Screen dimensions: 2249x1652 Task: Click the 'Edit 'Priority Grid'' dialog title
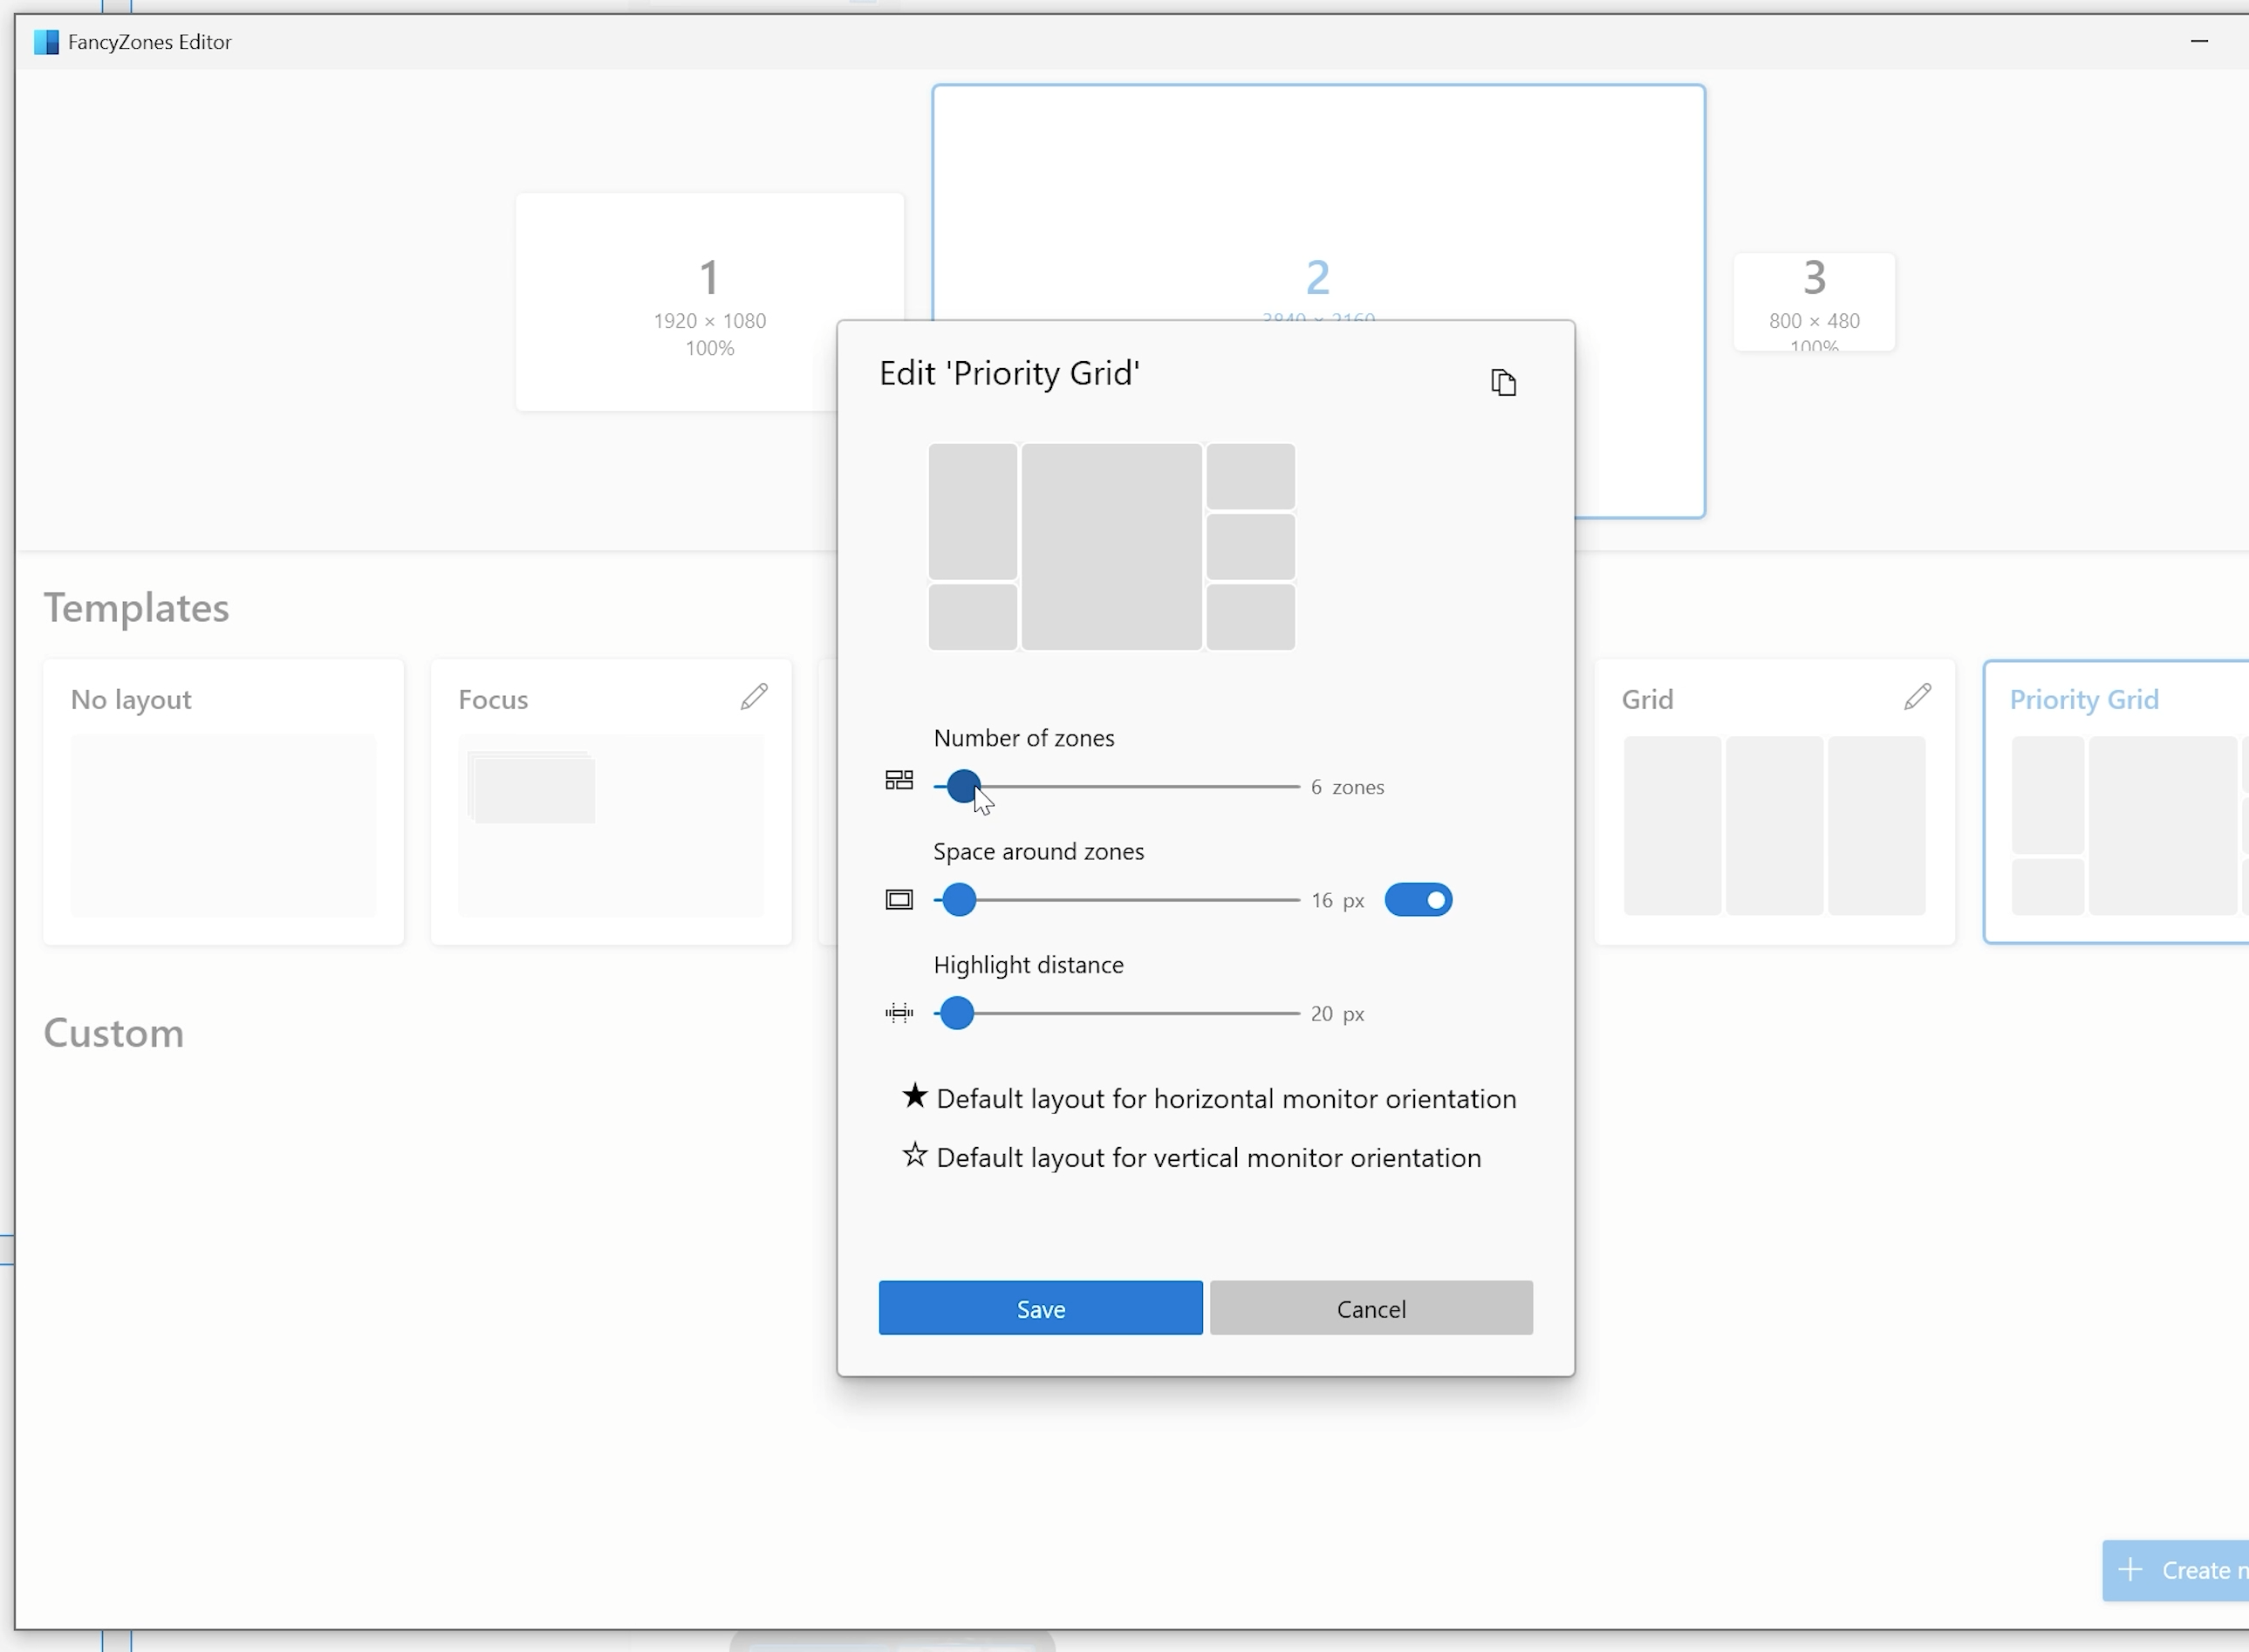point(1009,373)
